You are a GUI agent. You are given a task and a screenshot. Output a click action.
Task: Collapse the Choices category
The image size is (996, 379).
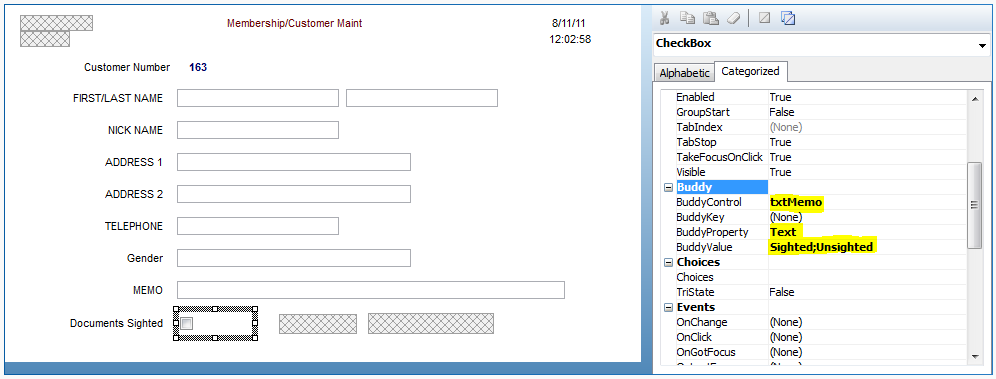coord(668,263)
